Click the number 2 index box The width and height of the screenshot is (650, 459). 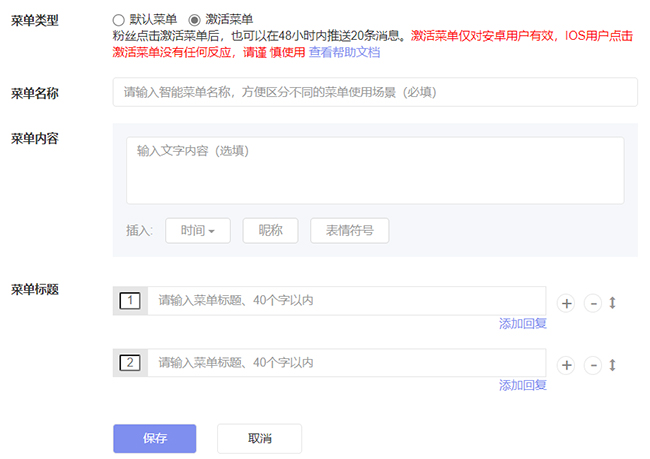[x=130, y=363]
